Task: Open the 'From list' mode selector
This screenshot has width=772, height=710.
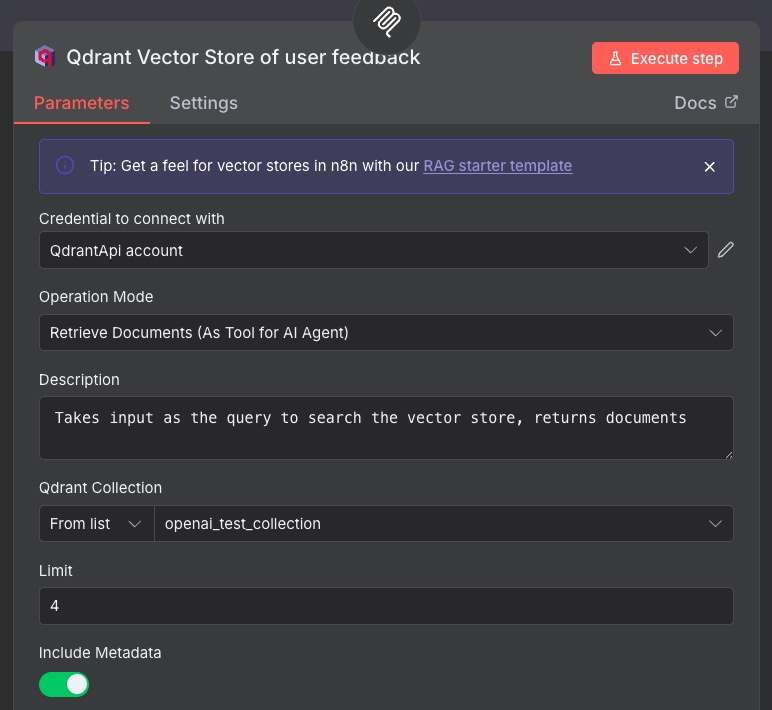Action: 96,523
